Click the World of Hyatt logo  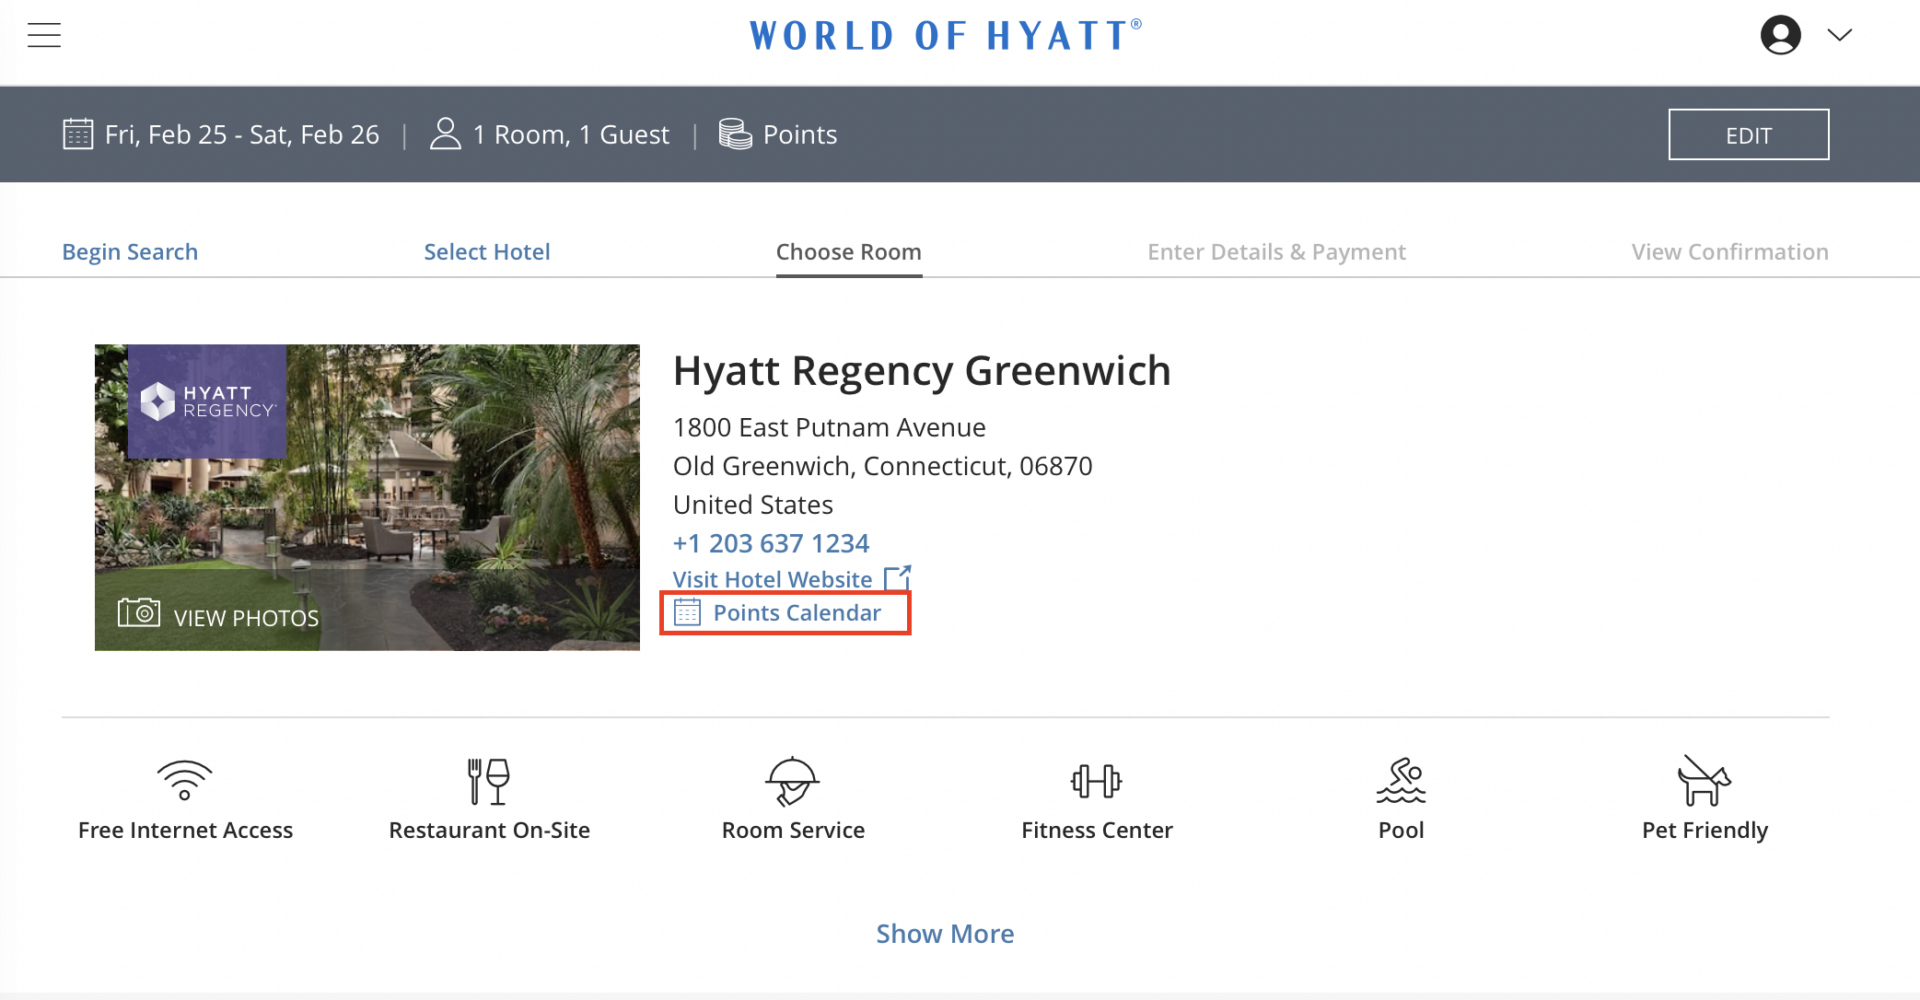point(946,36)
